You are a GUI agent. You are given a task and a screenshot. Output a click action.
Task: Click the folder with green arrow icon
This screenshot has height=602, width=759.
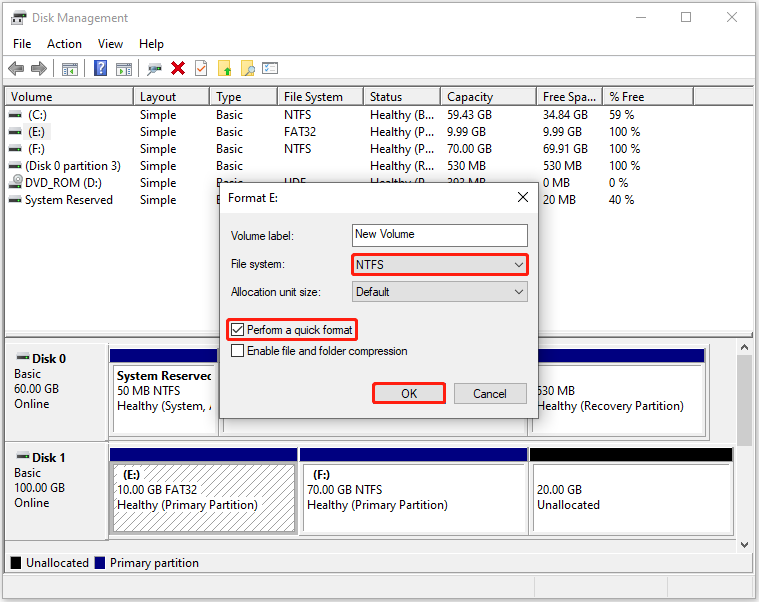225,68
